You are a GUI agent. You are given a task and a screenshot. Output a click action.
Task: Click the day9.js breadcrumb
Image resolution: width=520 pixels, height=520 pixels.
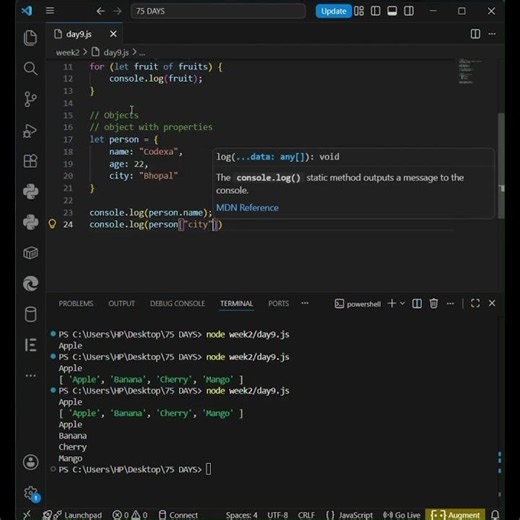[x=116, y=53]
